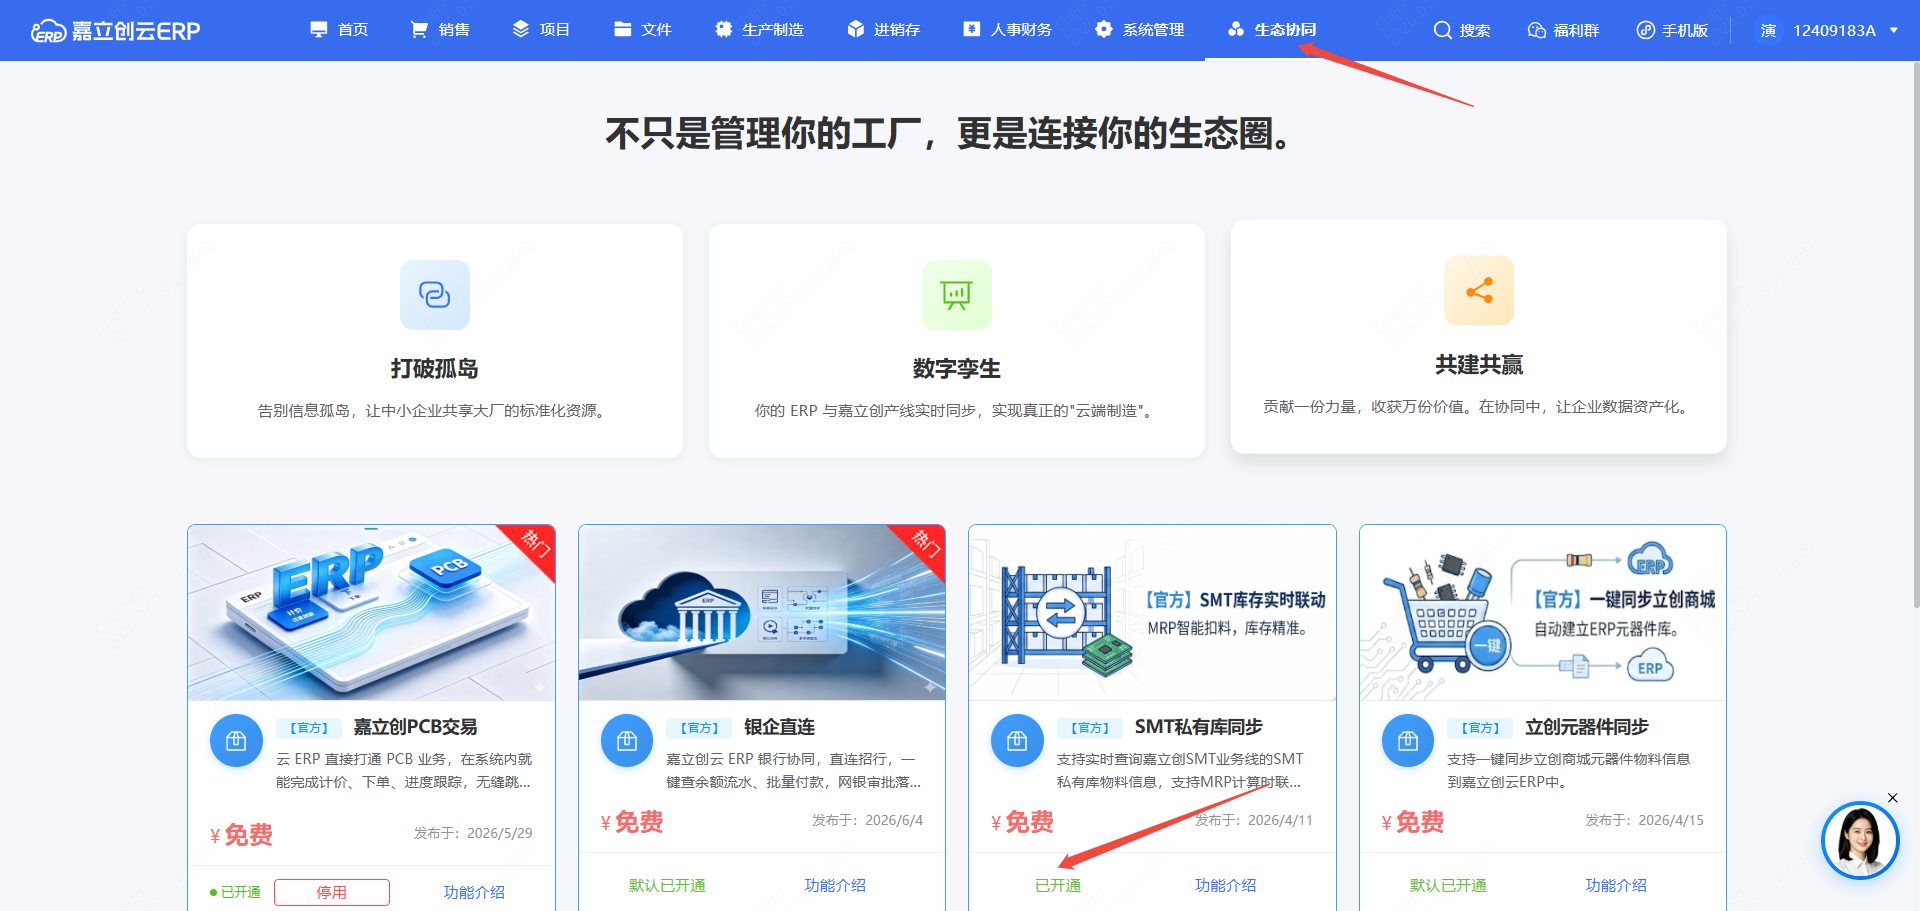Click the SMT私有库同步 app box icon
This screenshot has height=911, width=1920.
pos(1017,741)
